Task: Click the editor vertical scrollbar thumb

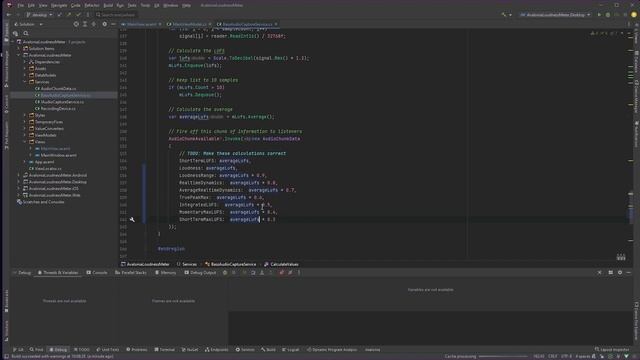Action: coord(631,207)
